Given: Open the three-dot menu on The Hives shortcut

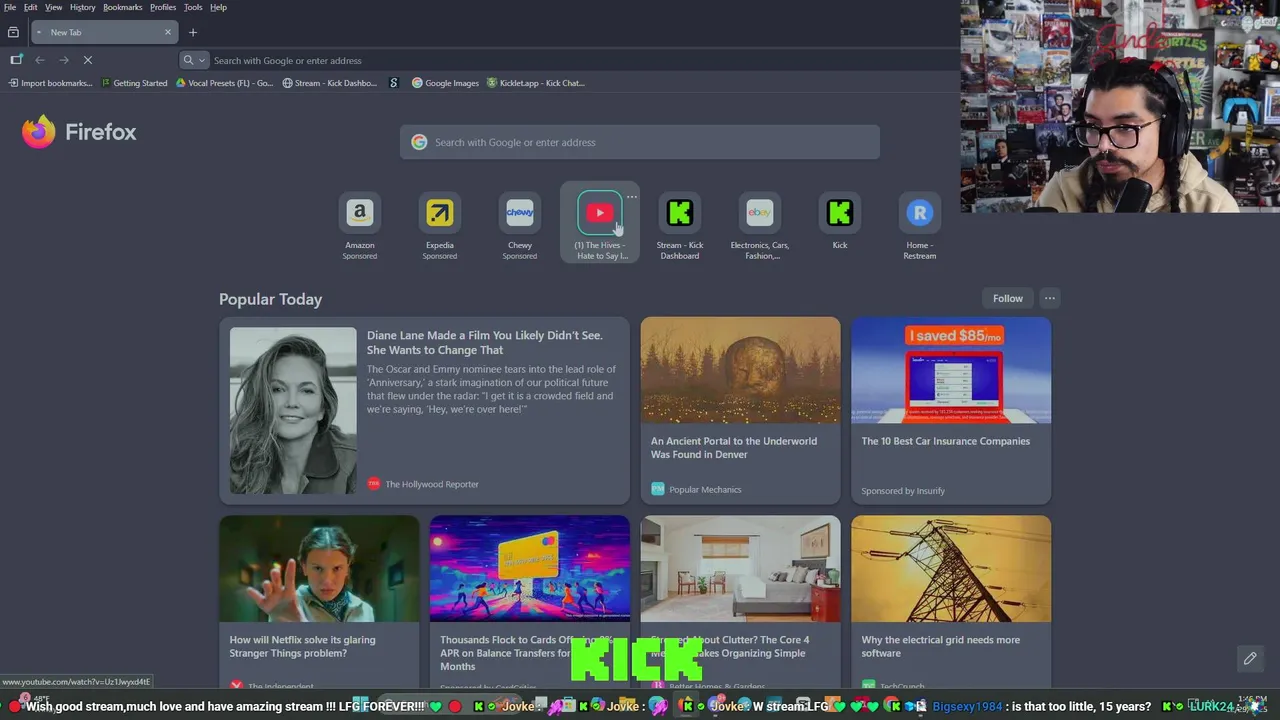Looking at the screenshot, I should 631,197.
